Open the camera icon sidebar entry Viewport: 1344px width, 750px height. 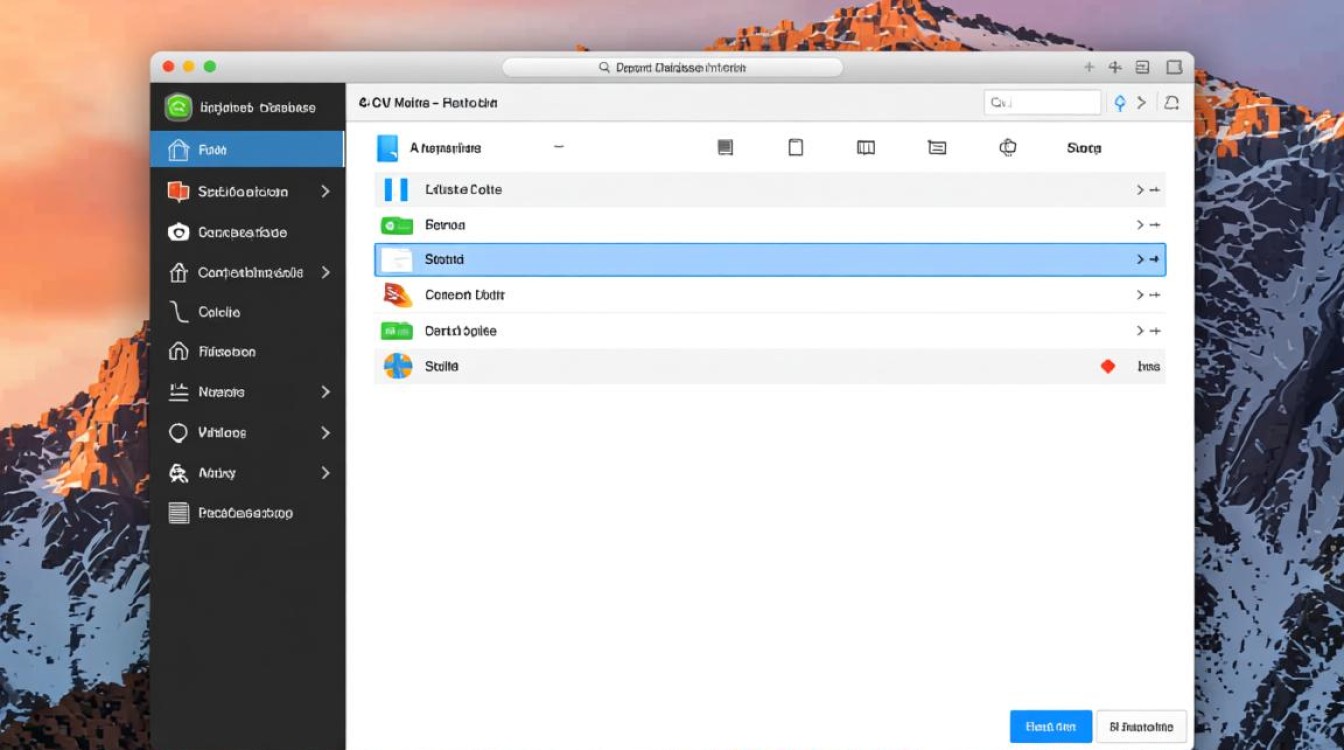pyautogui.click(x=178, y=232)
